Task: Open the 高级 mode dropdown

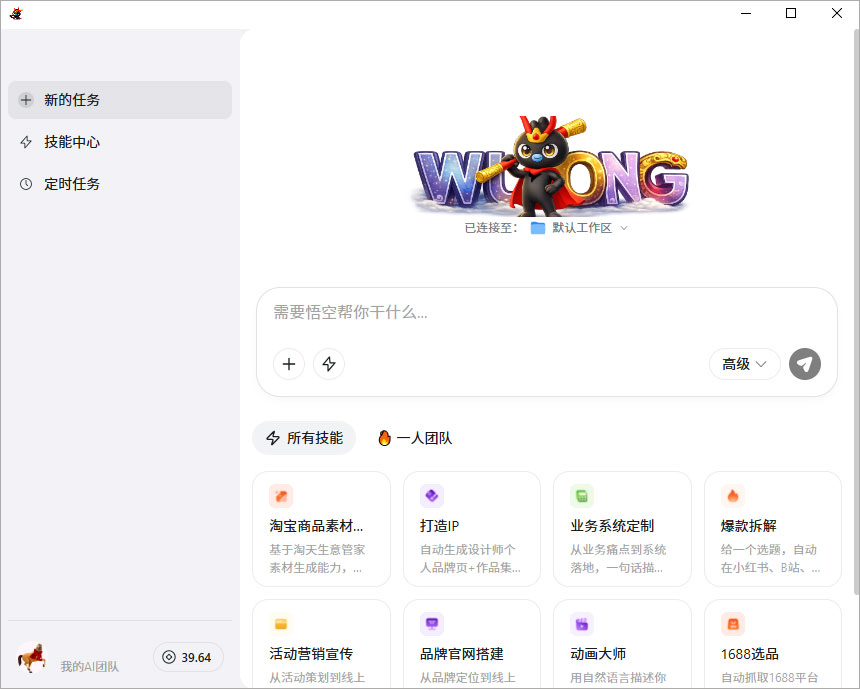Action: click(744, 364)
